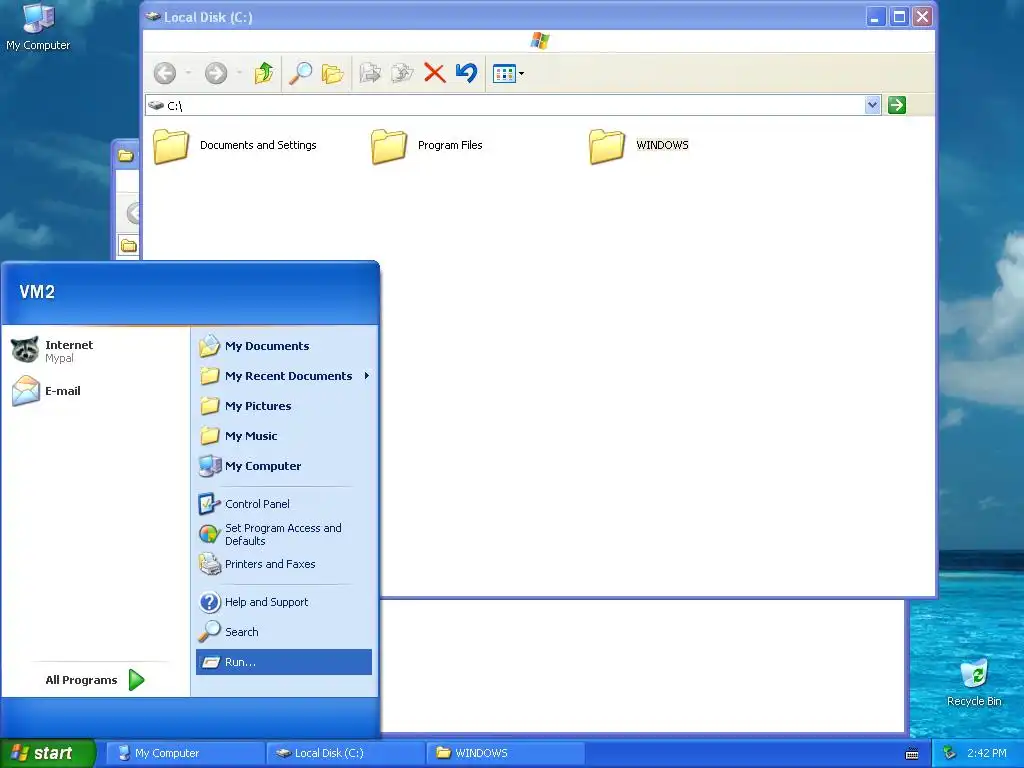Screen dimensions: 1024x768
Task: Click folder icon of the background window
Action: coord(125,155)
